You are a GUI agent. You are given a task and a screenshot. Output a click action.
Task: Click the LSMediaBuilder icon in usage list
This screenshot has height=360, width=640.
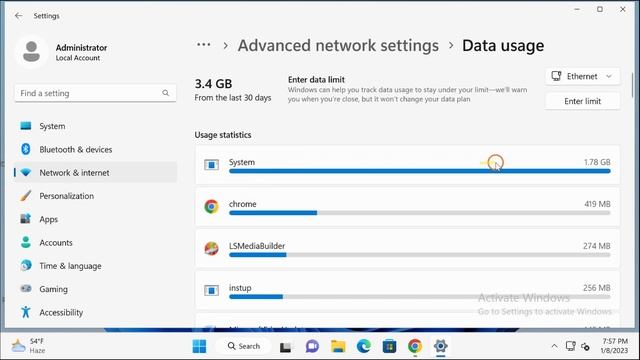point(211,248)
